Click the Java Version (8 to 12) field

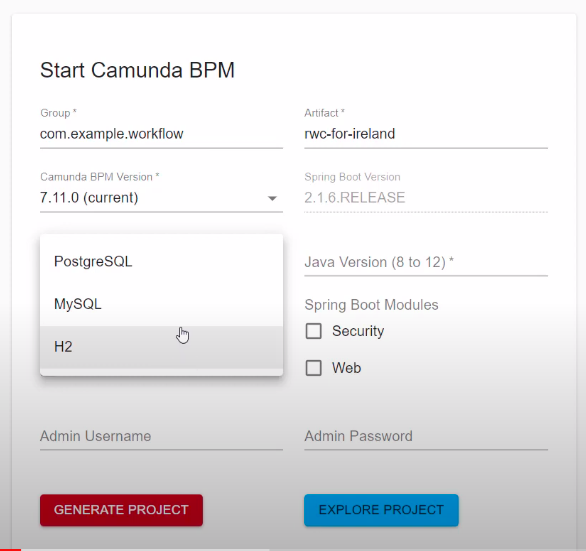click(426, 262)
